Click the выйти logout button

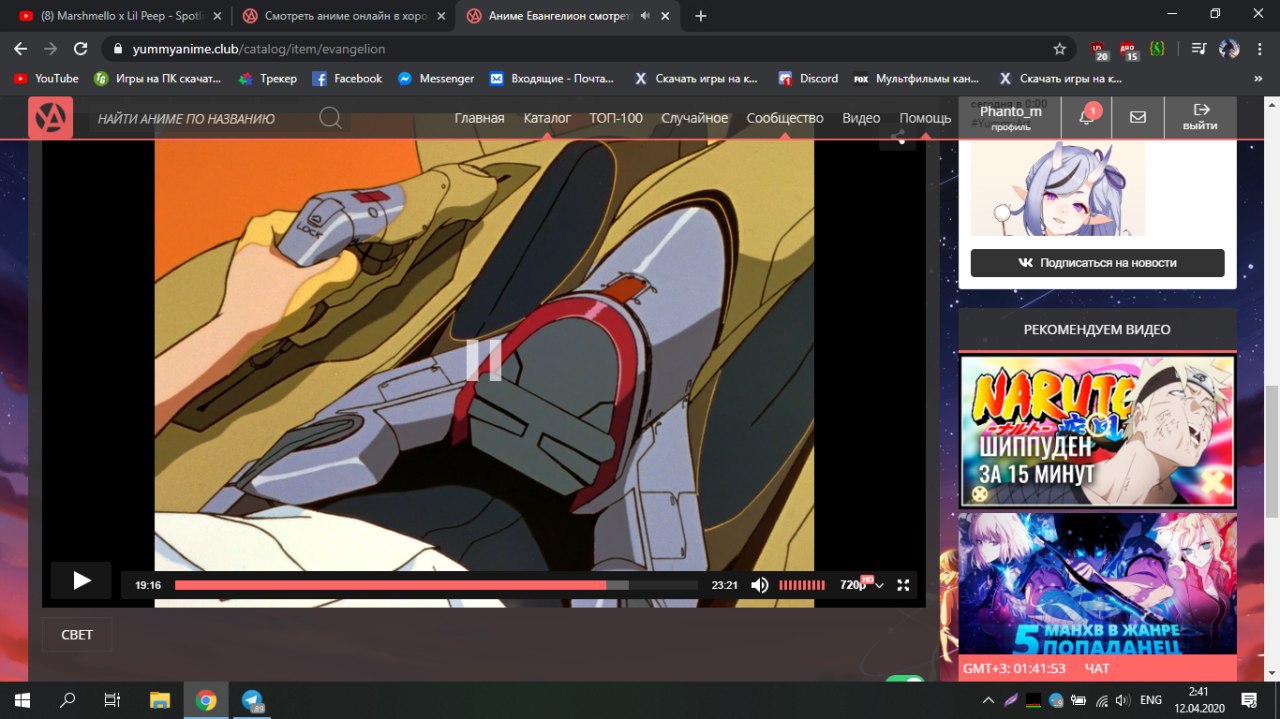(x=1200, y=117)
